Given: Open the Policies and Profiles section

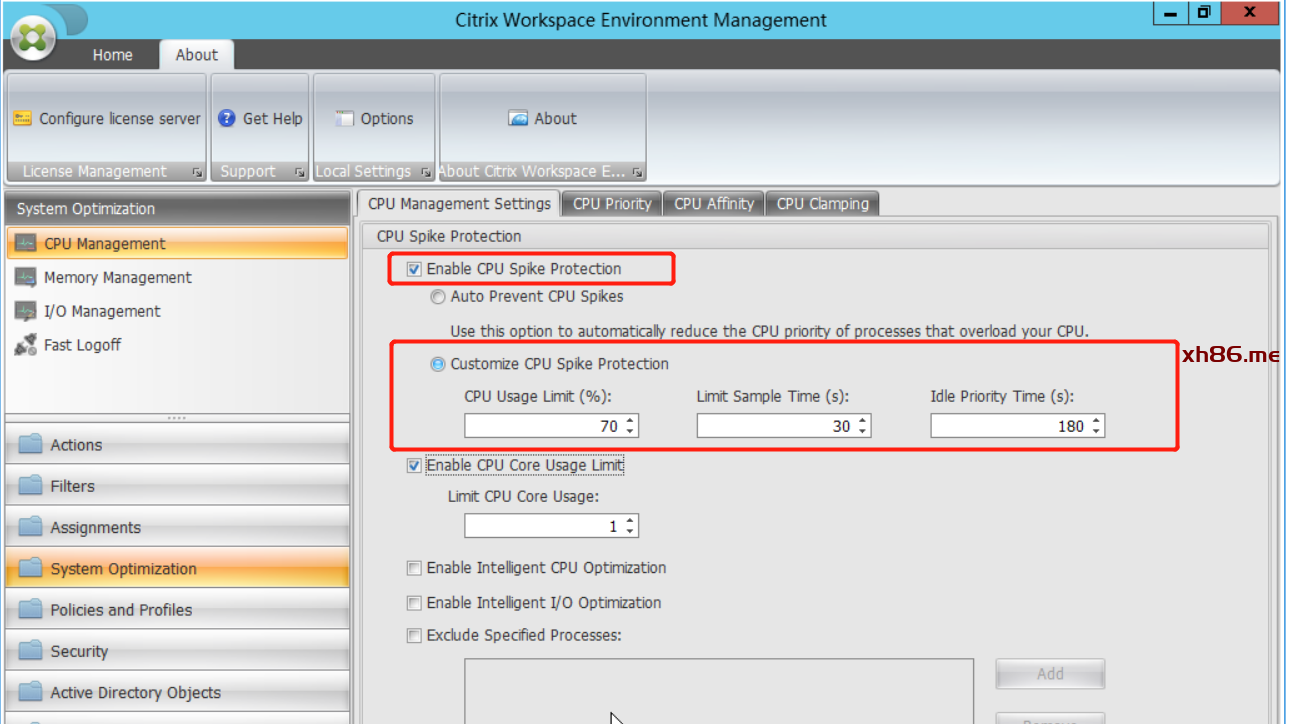Looking at the screenshot, I should (x=121, y=610).
